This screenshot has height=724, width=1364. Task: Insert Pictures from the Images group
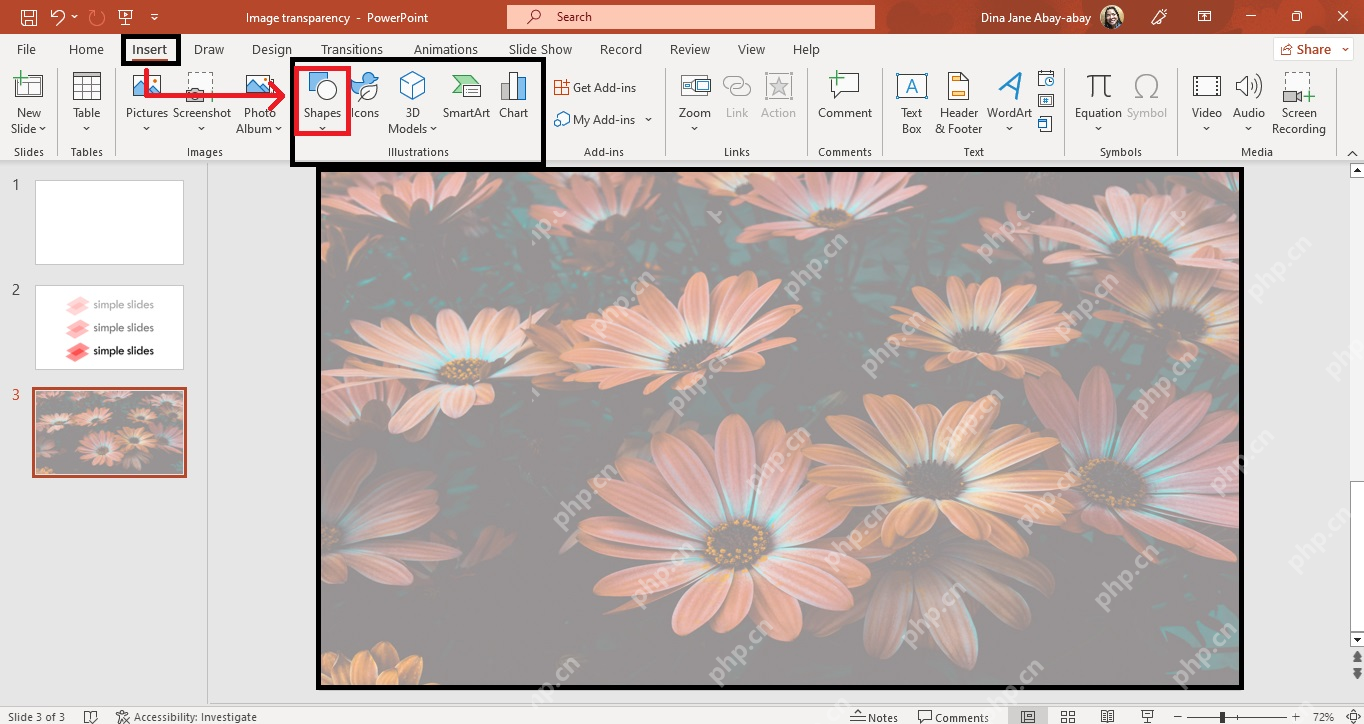(147, 103)
